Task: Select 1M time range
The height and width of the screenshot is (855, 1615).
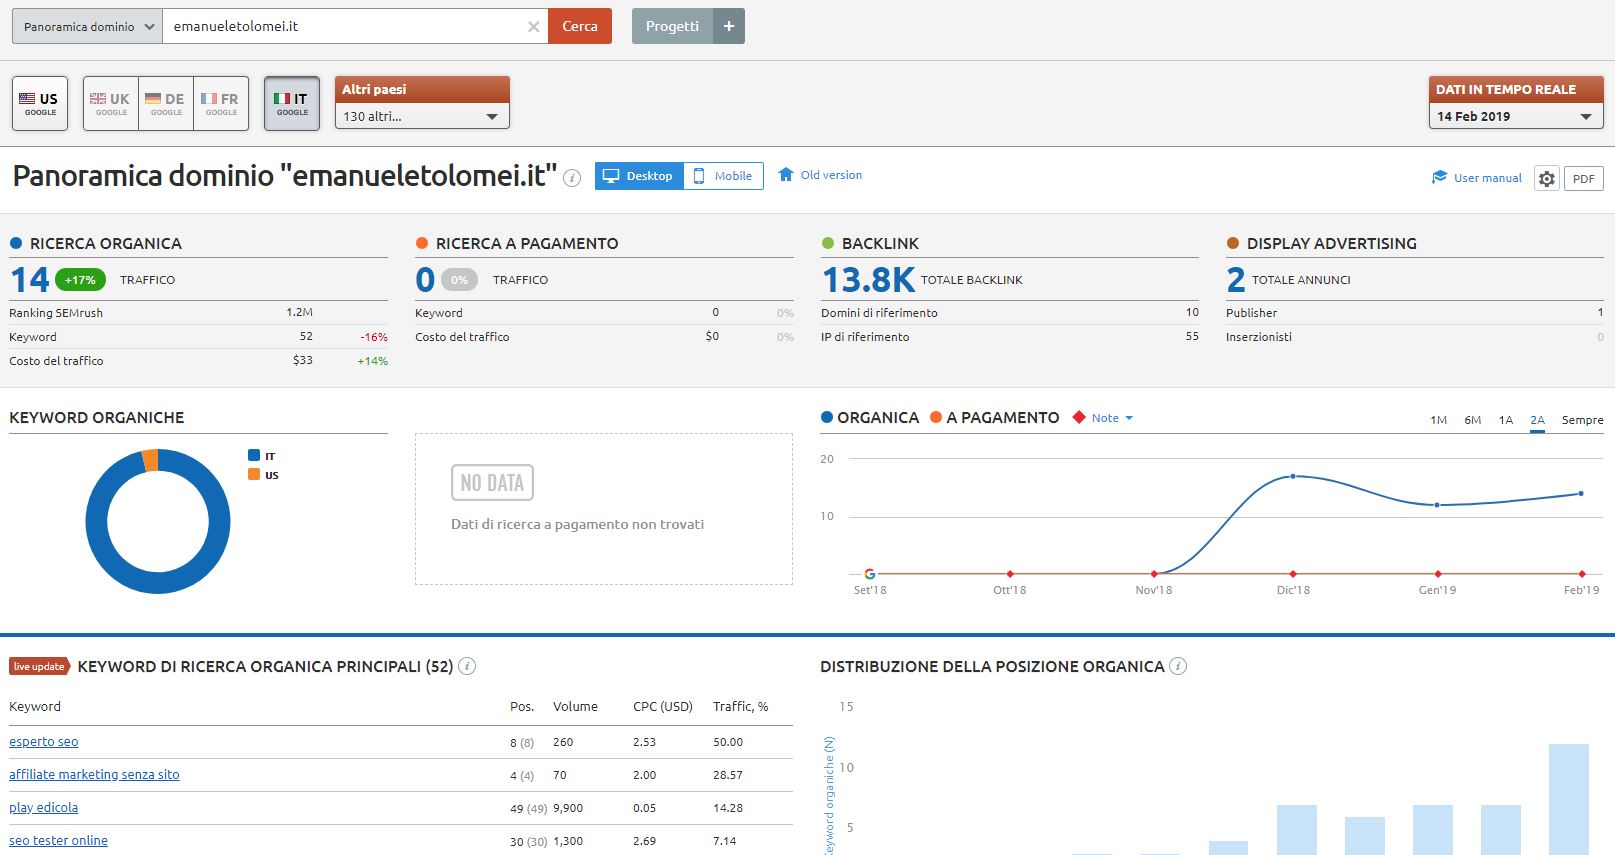Action: (x=1438, y=420)
